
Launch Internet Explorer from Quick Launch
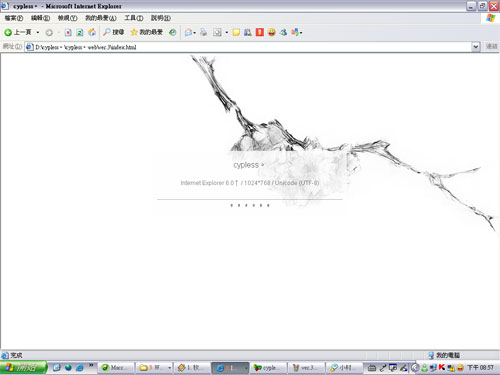tap(80, 368)
